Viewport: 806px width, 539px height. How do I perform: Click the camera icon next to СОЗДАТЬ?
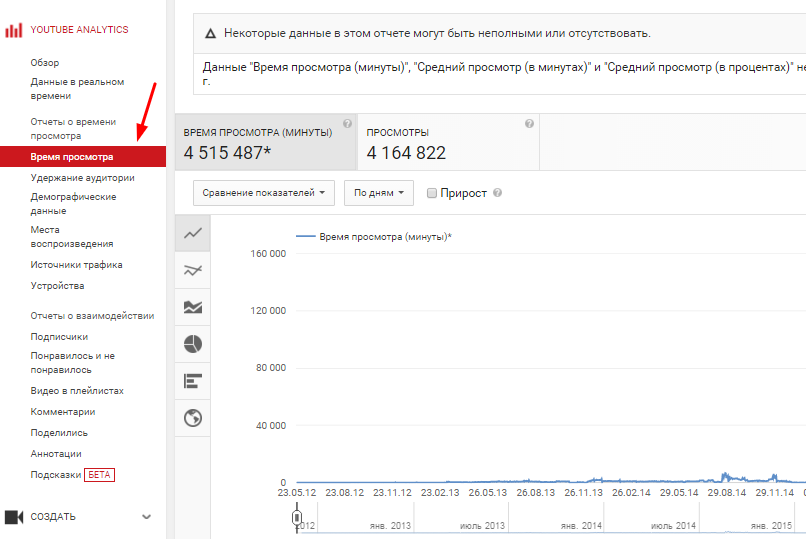[14, 516]
